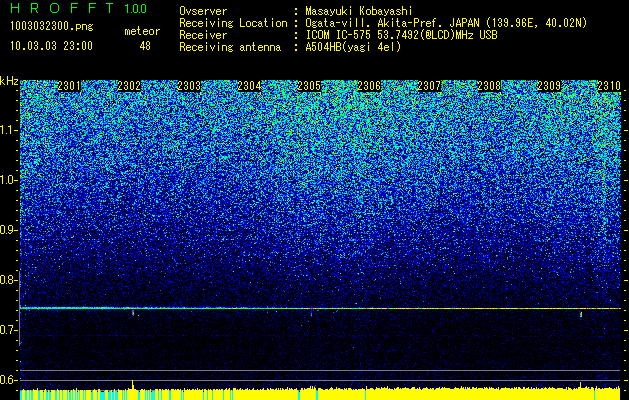Click the 2310 time marker
This screenshot has height=400, width=629.
click(609, 86)
